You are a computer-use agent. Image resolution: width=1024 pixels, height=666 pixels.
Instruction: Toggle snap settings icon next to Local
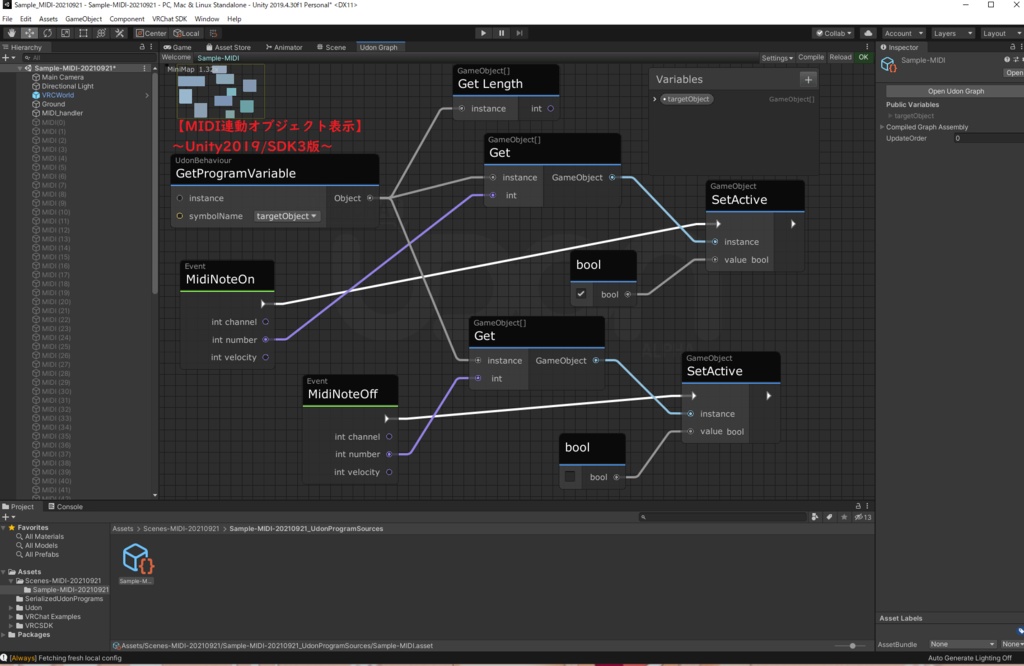[x=214, y=33]
